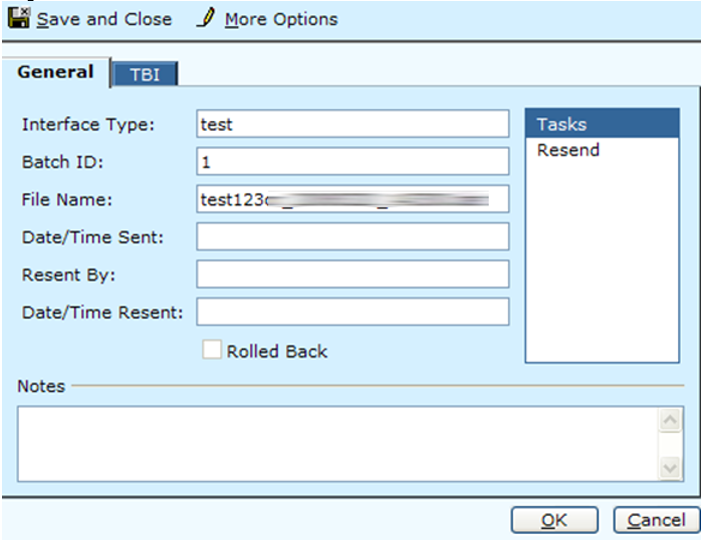Select the Date/Time Resent field
The height and width of the screenshot is (540, 704).
tap(353, 312)
